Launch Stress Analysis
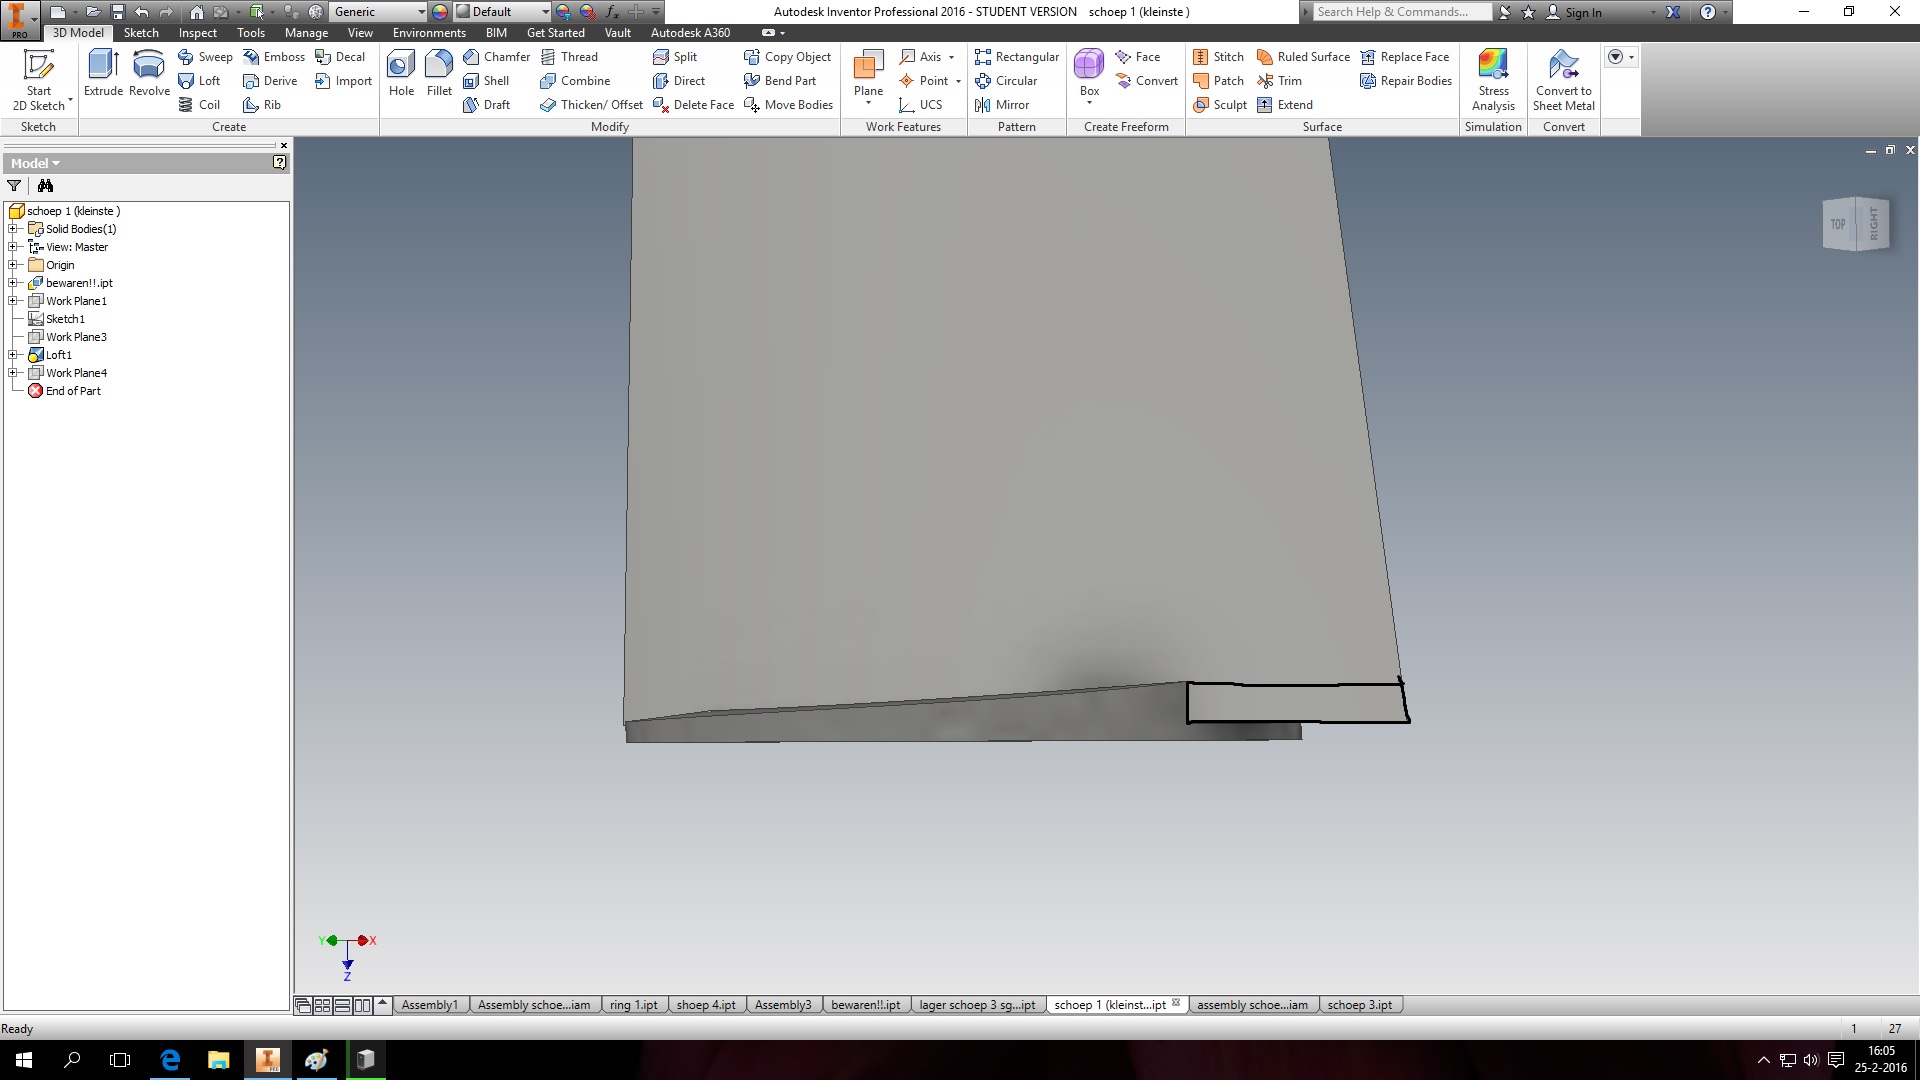 pos(1492,80)
